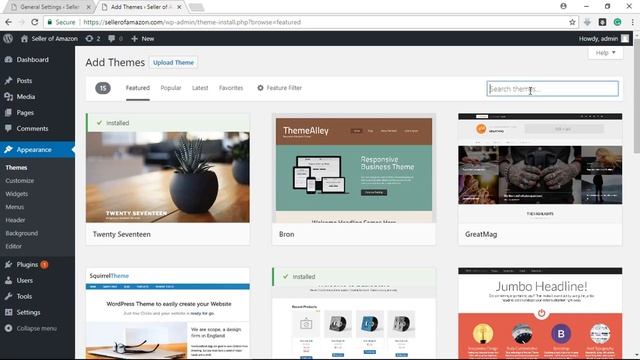Click the Chrome profile icon
Screen dimensions: 640x360
pos(564,6)
